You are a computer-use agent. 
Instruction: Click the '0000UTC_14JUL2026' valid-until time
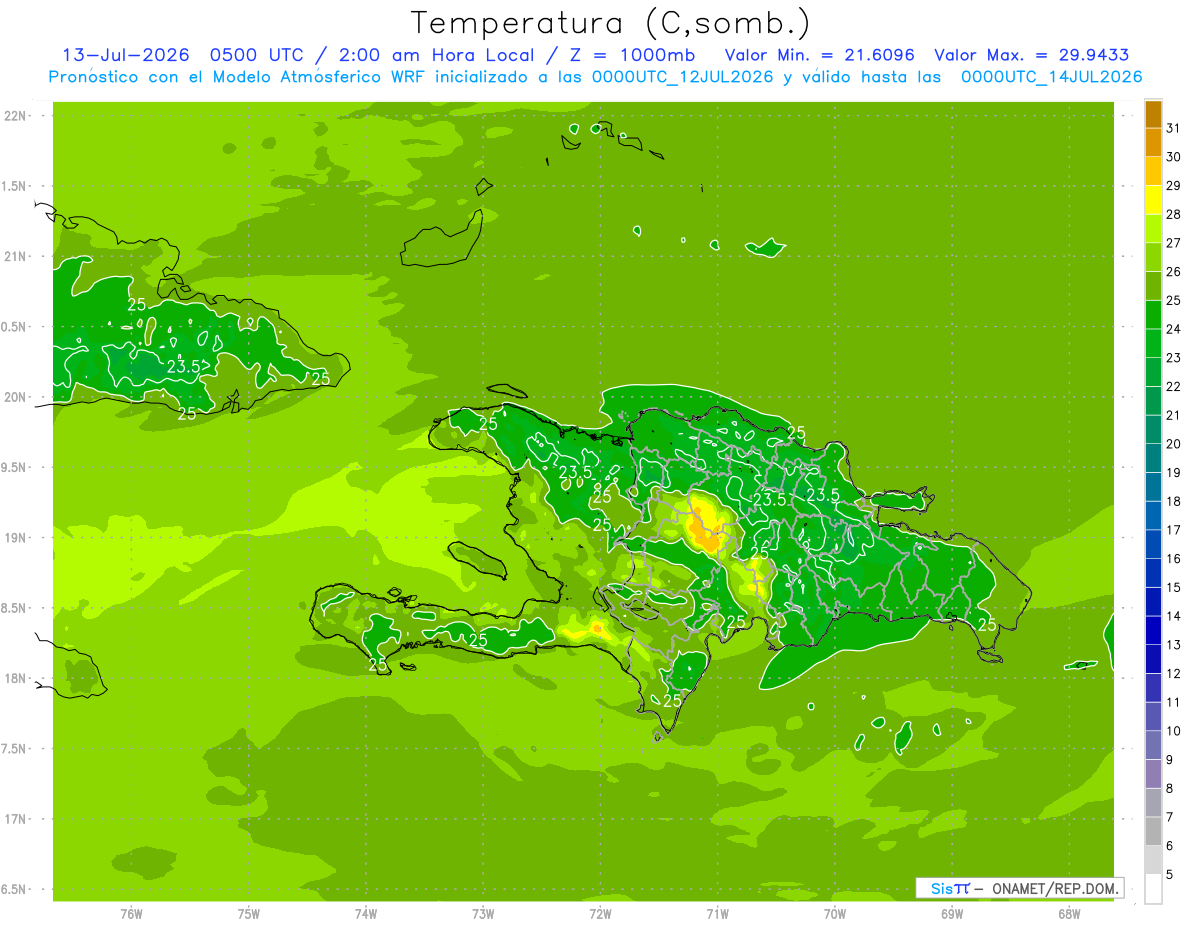coord(1052,77)
